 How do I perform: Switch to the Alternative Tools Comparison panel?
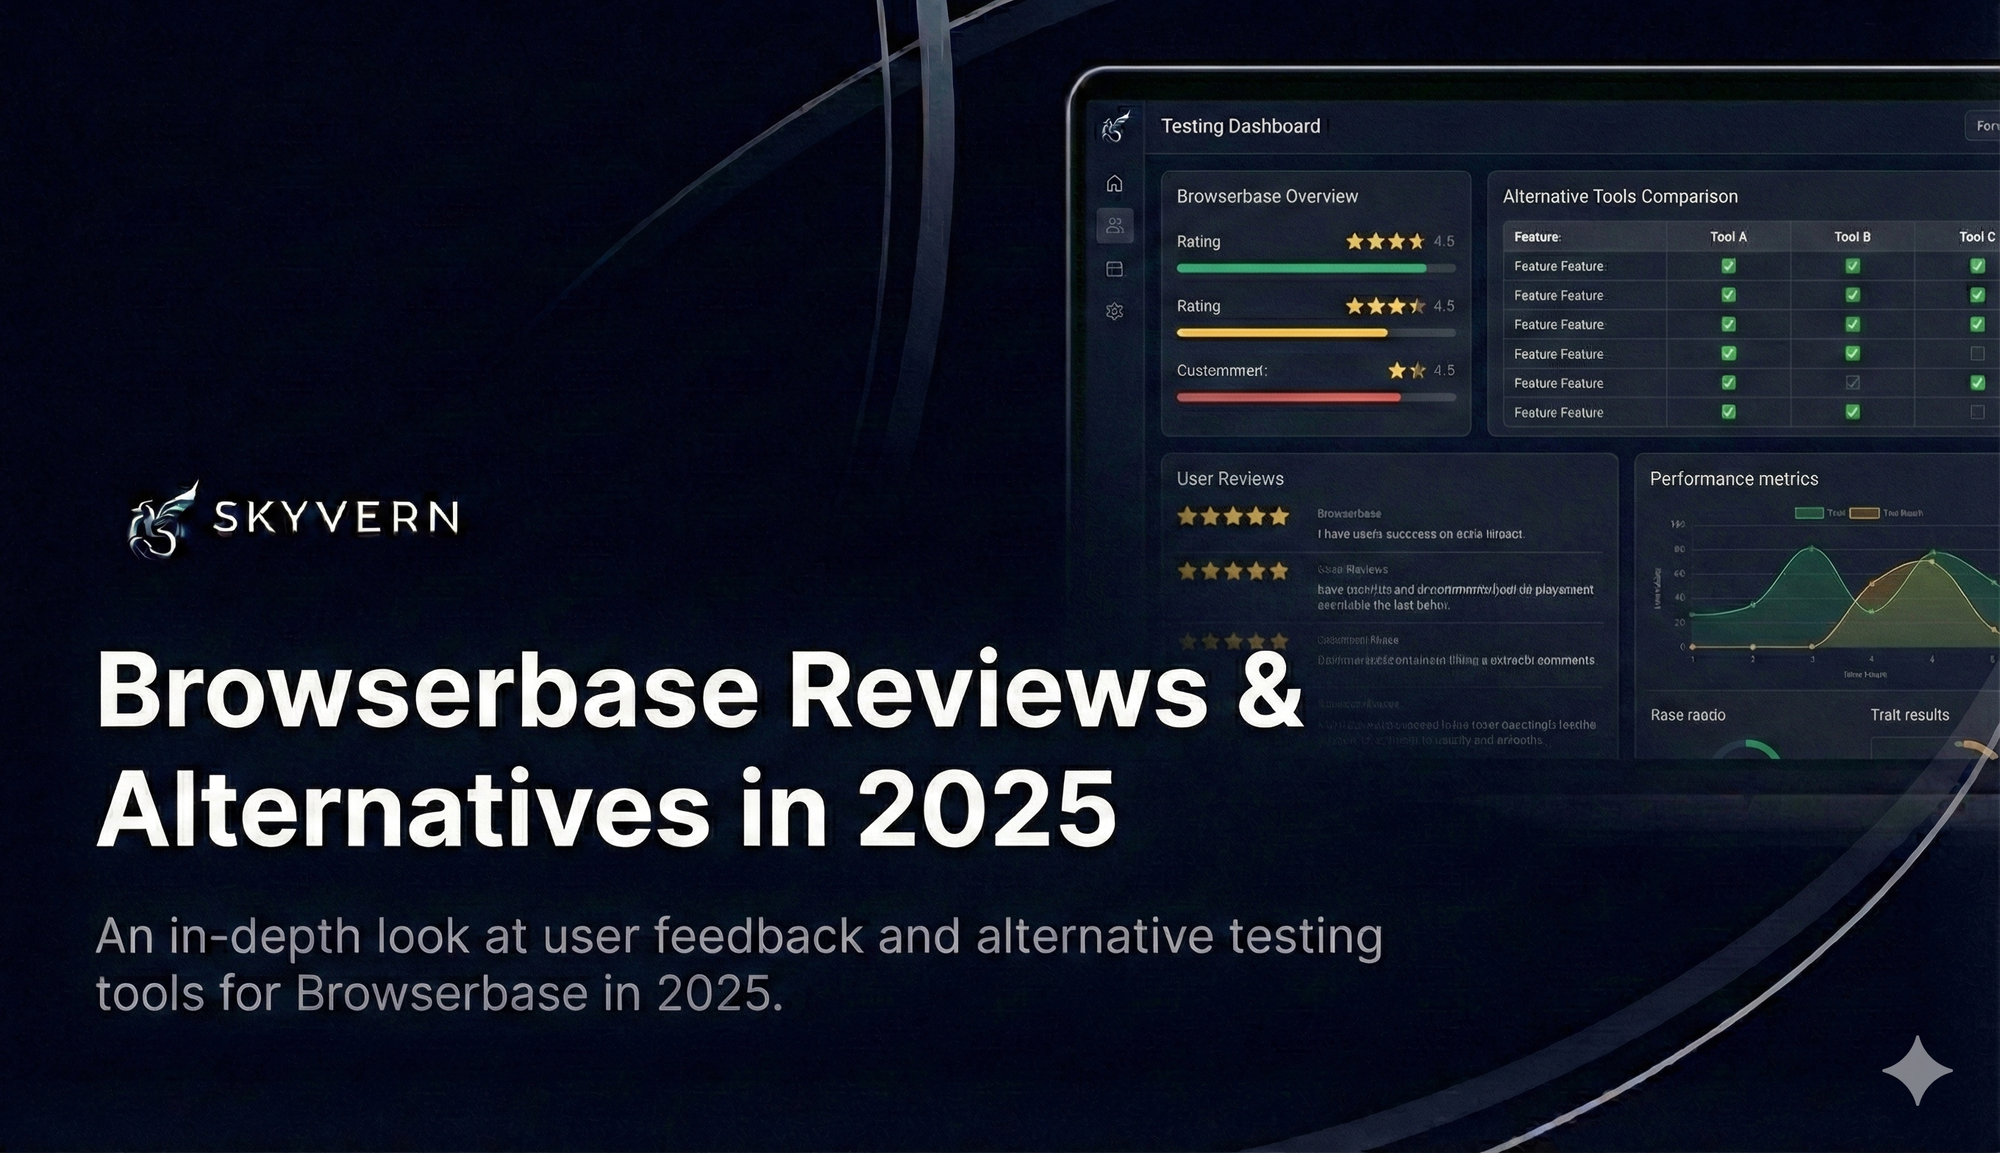[x=1620, y=196]
